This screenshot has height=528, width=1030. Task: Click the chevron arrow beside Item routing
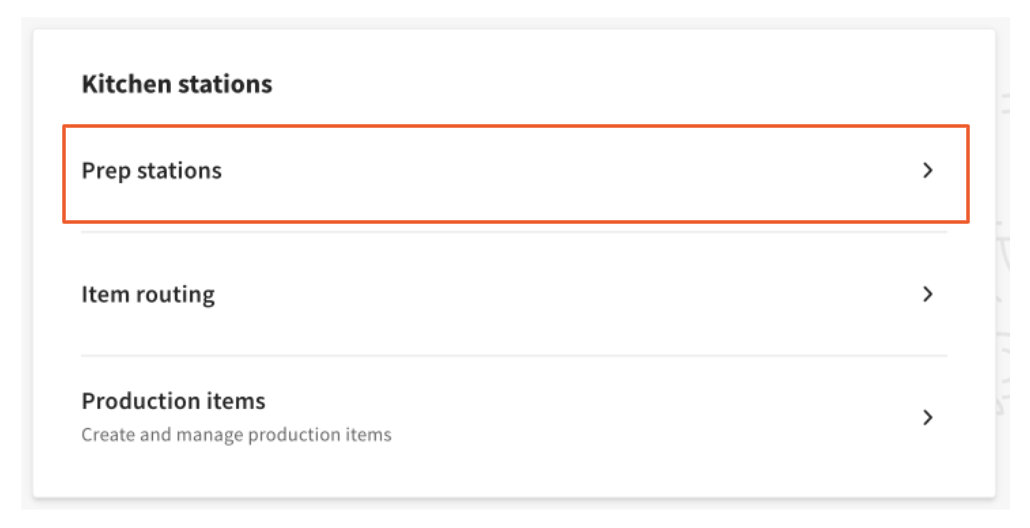tap(927, 294)
